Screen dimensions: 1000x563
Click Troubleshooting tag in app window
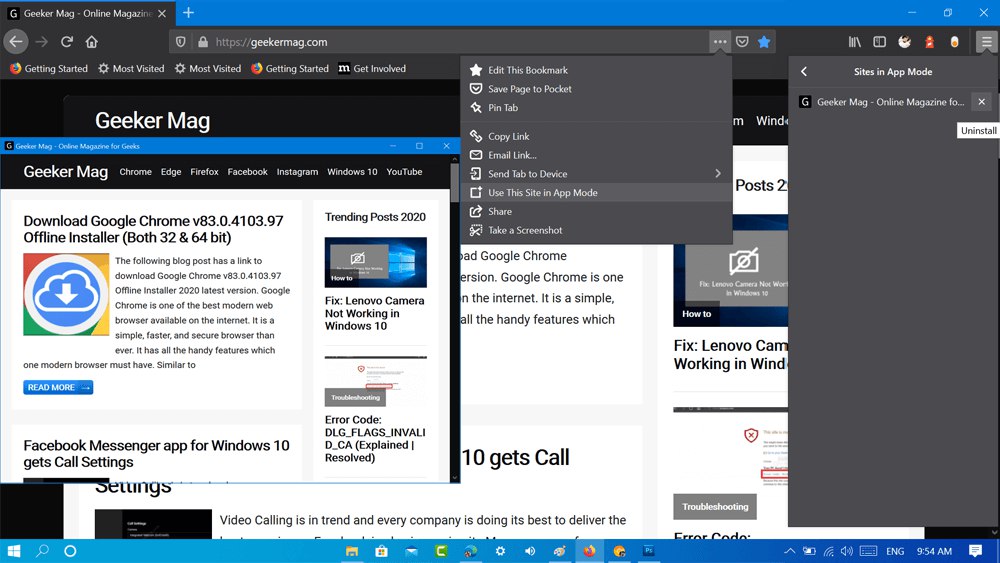click(x=355, y=397)
